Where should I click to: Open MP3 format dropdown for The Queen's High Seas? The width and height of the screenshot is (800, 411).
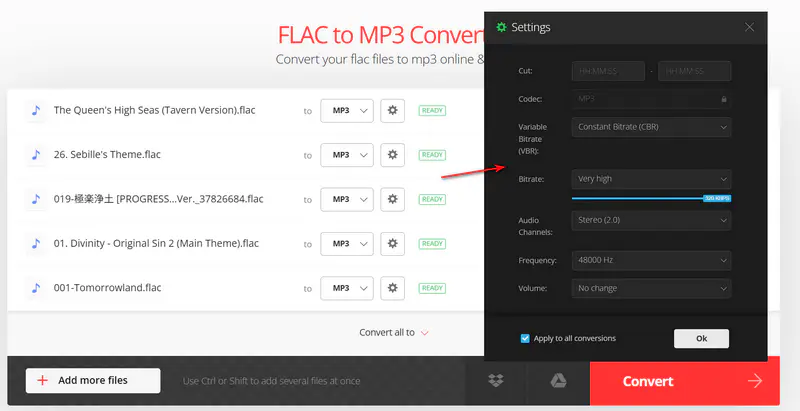tap(347, 111)
